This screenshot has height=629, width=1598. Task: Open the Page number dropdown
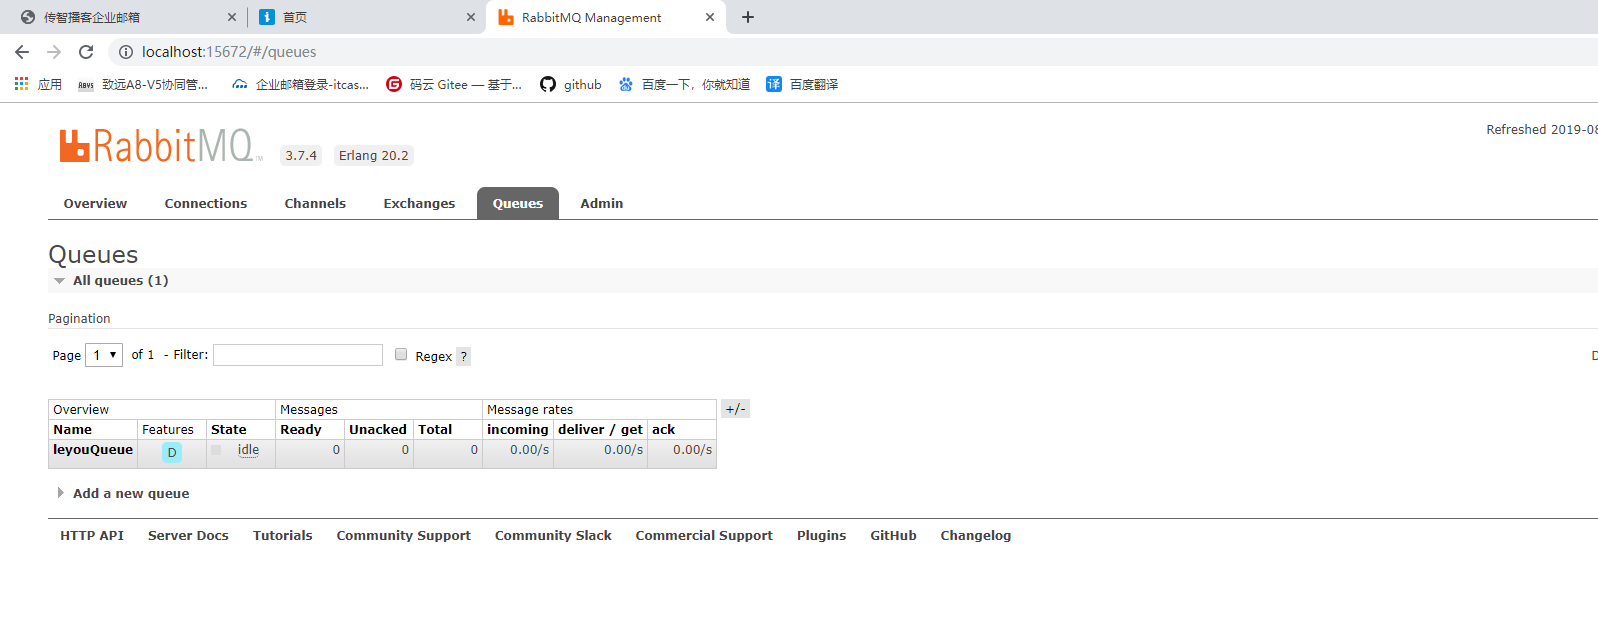click(x=104, y=355)
